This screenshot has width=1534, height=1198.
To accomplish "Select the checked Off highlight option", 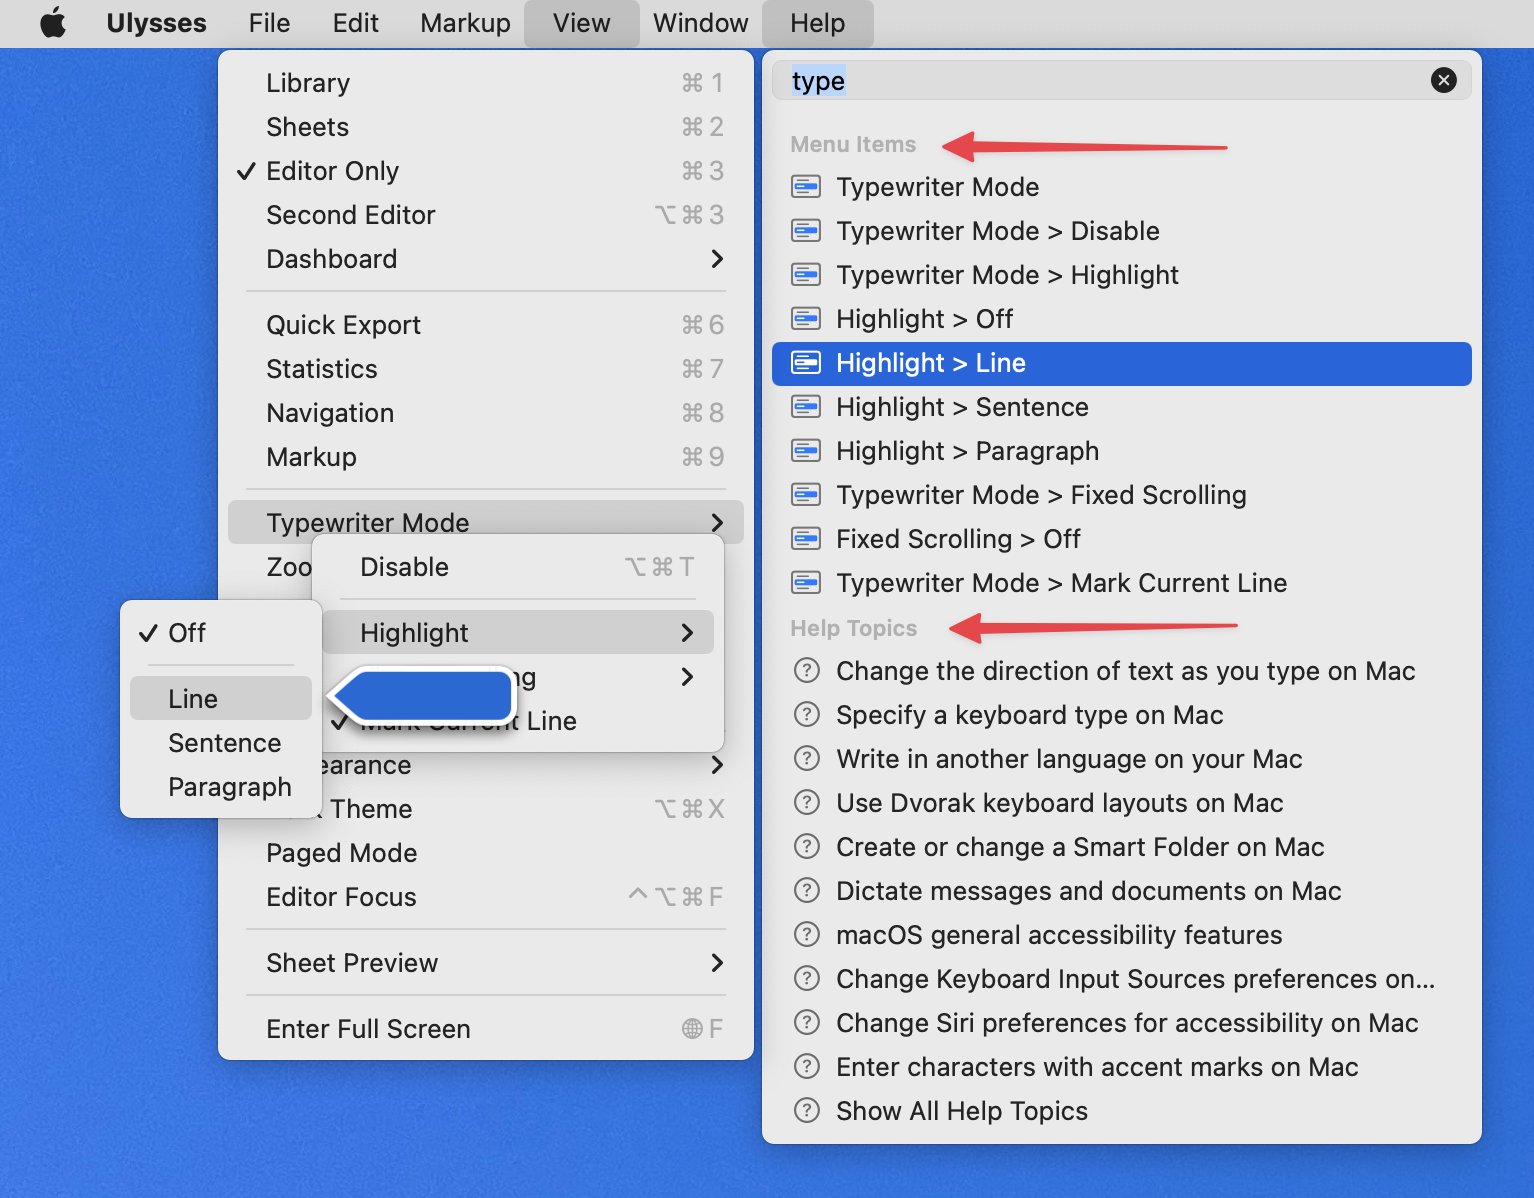I will [187, 633].
